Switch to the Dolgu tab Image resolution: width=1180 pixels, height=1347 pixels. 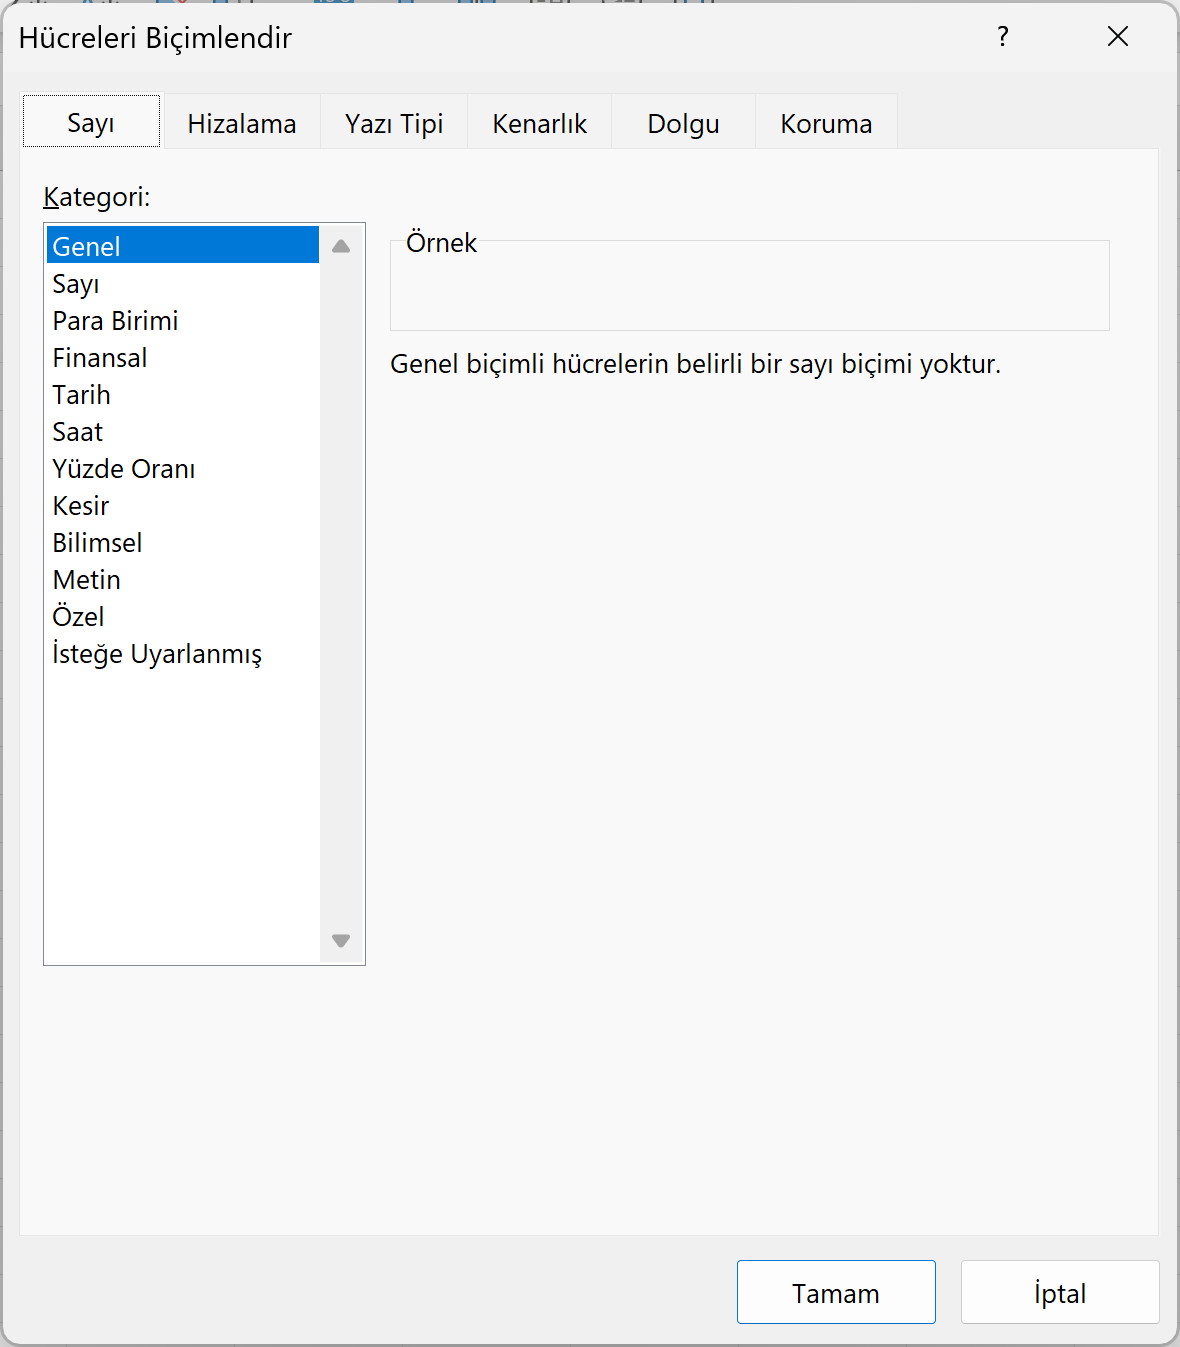(x=683, y=123)
